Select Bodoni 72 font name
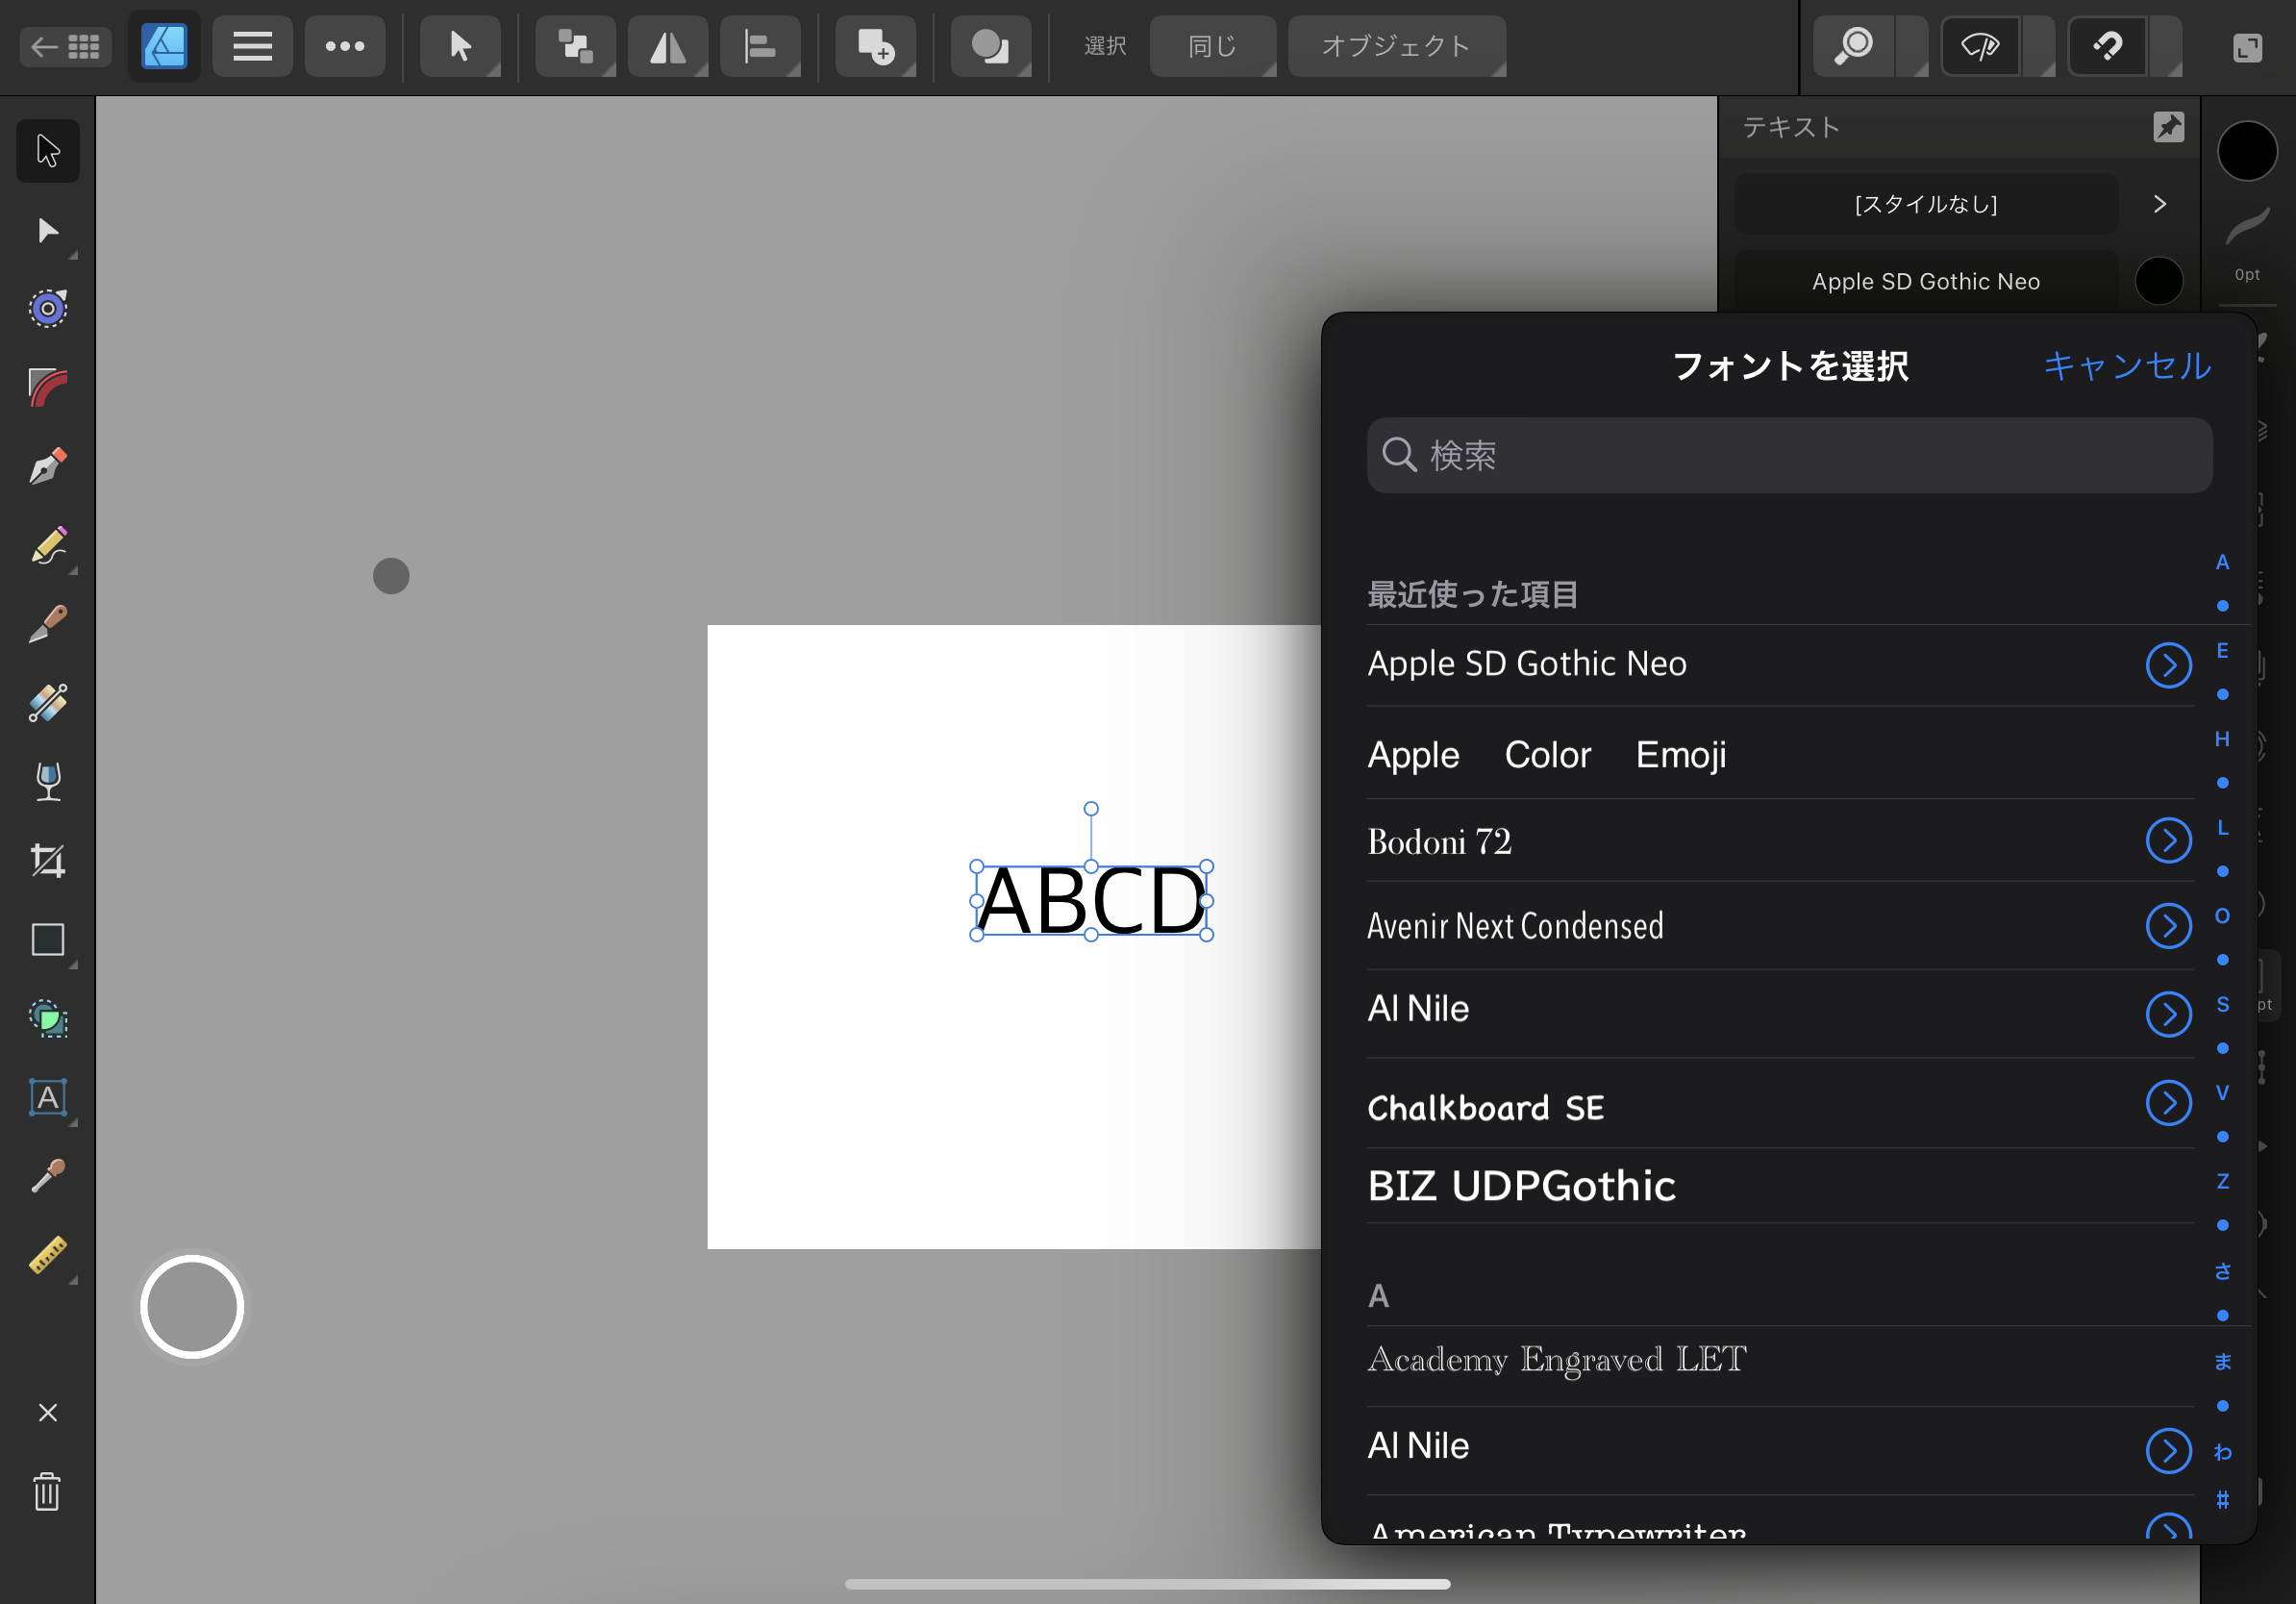 1439,842
